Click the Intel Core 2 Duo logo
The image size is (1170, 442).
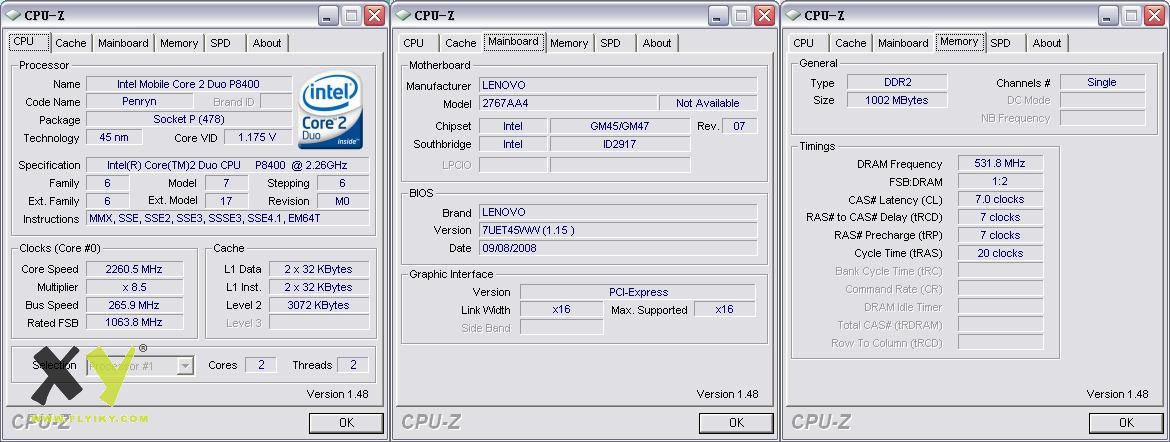click(x=331, y=111)
